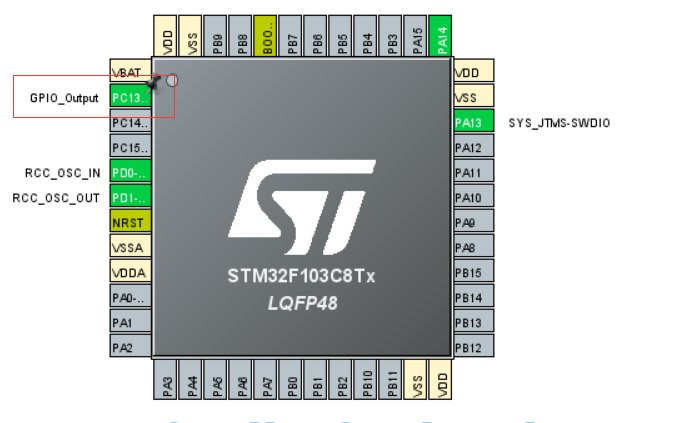Click the PA10 pin
Screen dimensions: 675x423
pyautogui.click(x=474, y=198)
